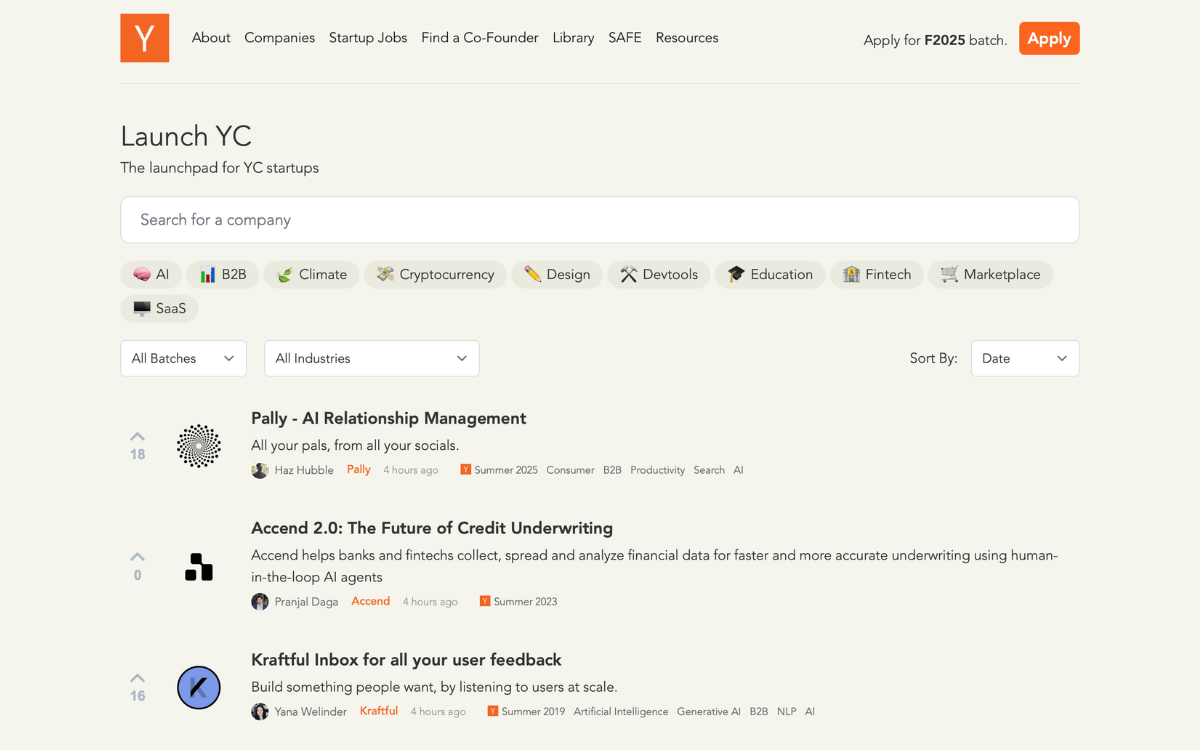This screenshot has height=750, width=1200.
Task: Select the Summer 2019 batch label
Action: point(533,712)
